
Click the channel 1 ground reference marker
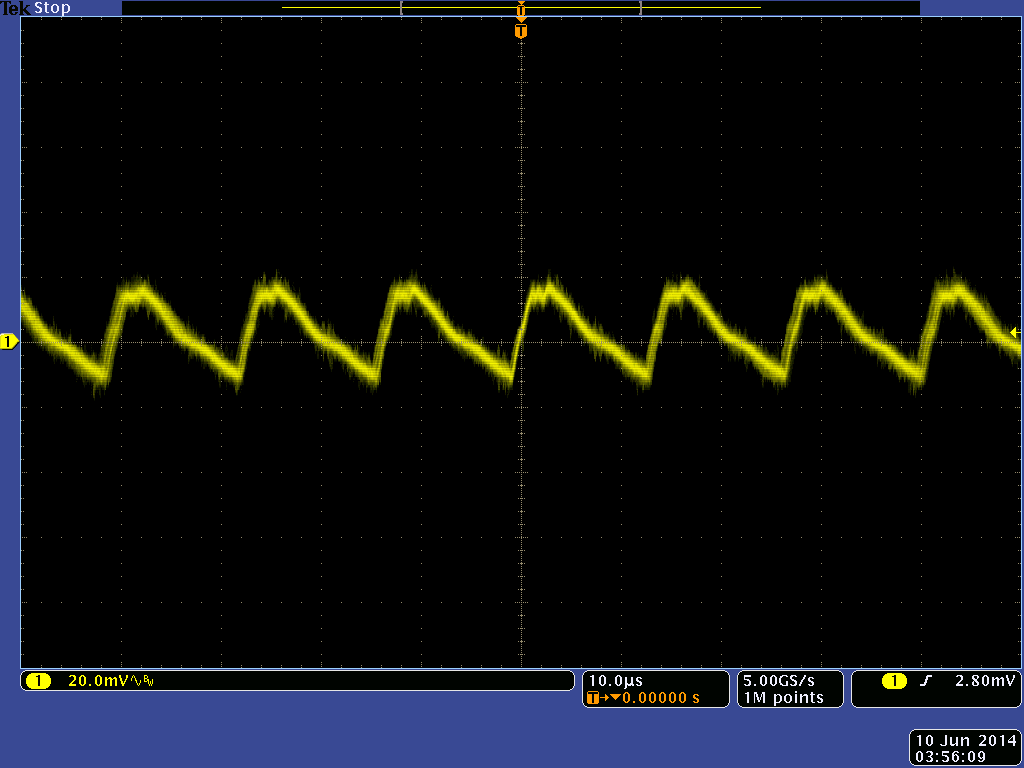coord(9,342)
